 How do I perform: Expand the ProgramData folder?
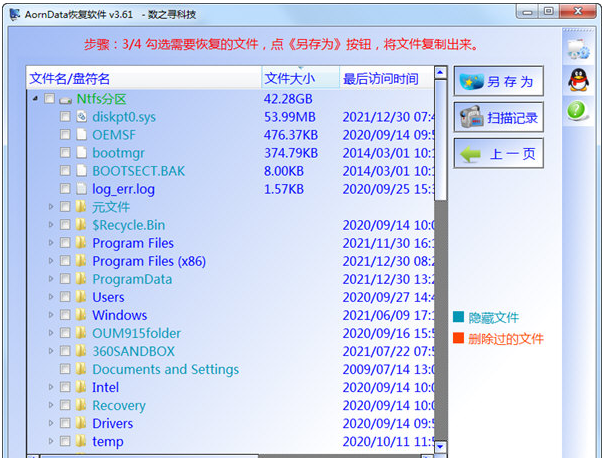(51, 279)
